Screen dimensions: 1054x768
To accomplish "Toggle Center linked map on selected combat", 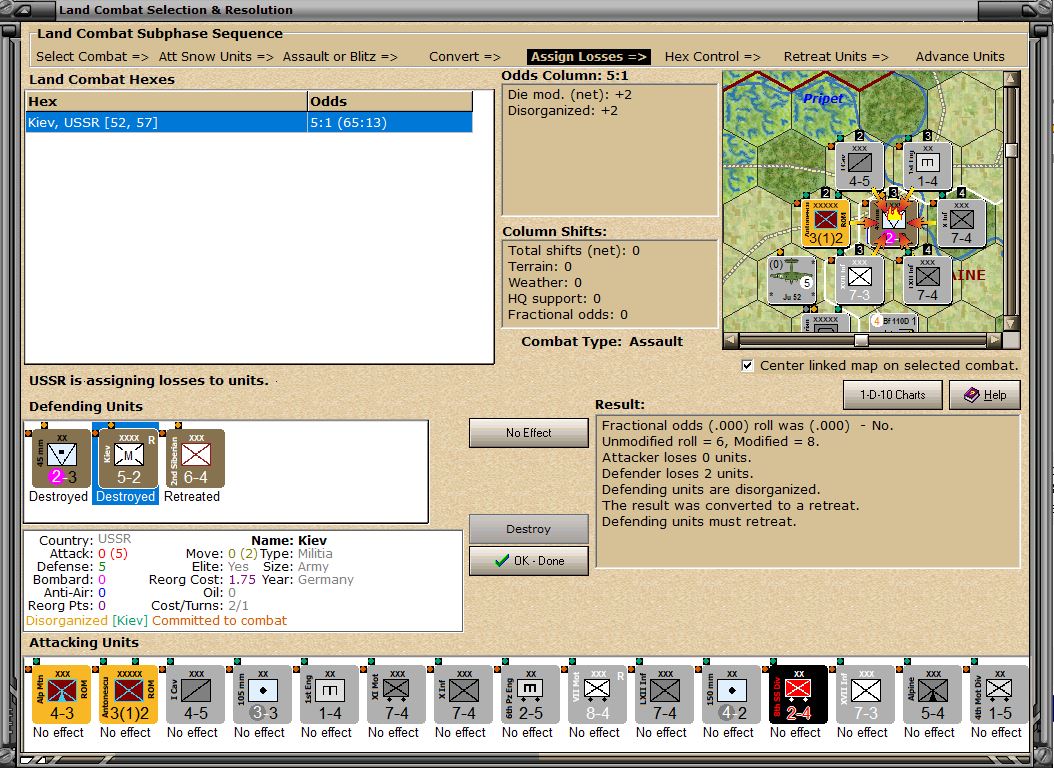I will click(x=747, y=366).
